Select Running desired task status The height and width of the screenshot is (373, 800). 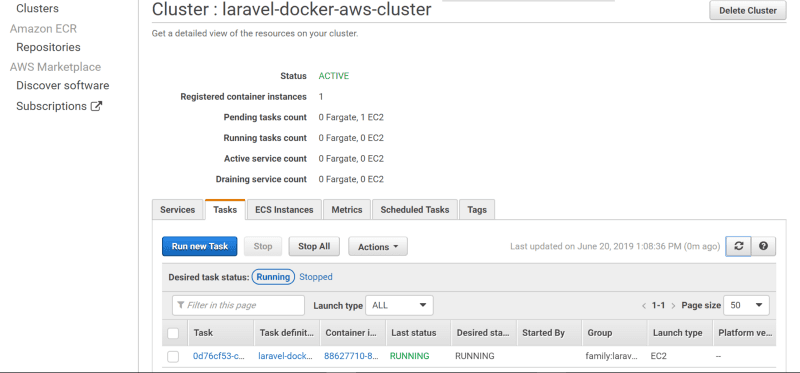(x=273, y=277)
